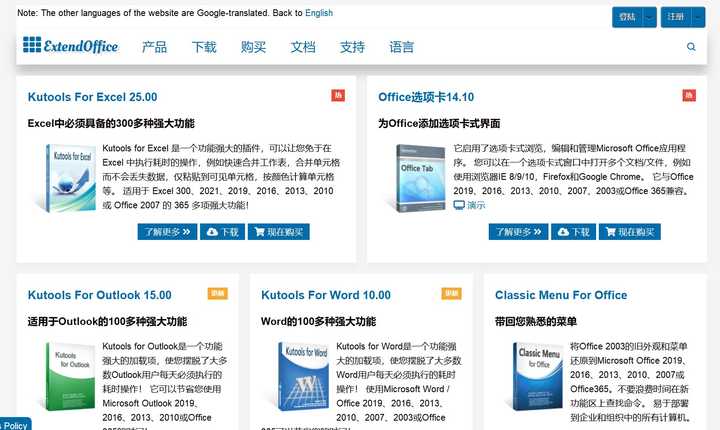The image size is (720, 430).
Task: Click heading 适用于Outlook的100多种强大功能
Action: (x=107, y=321)
